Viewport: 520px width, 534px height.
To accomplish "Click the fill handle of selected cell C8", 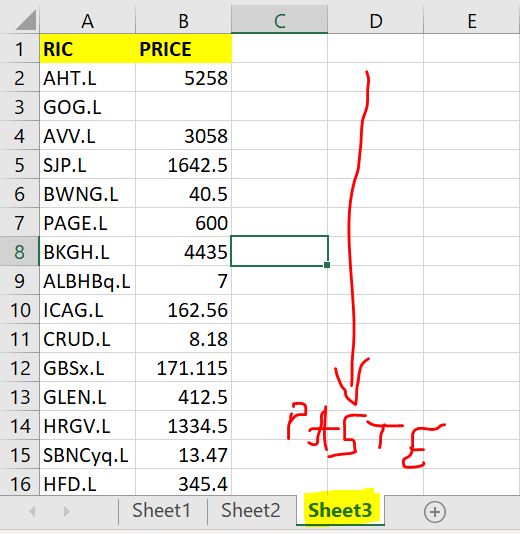I will tap(327, 265).
